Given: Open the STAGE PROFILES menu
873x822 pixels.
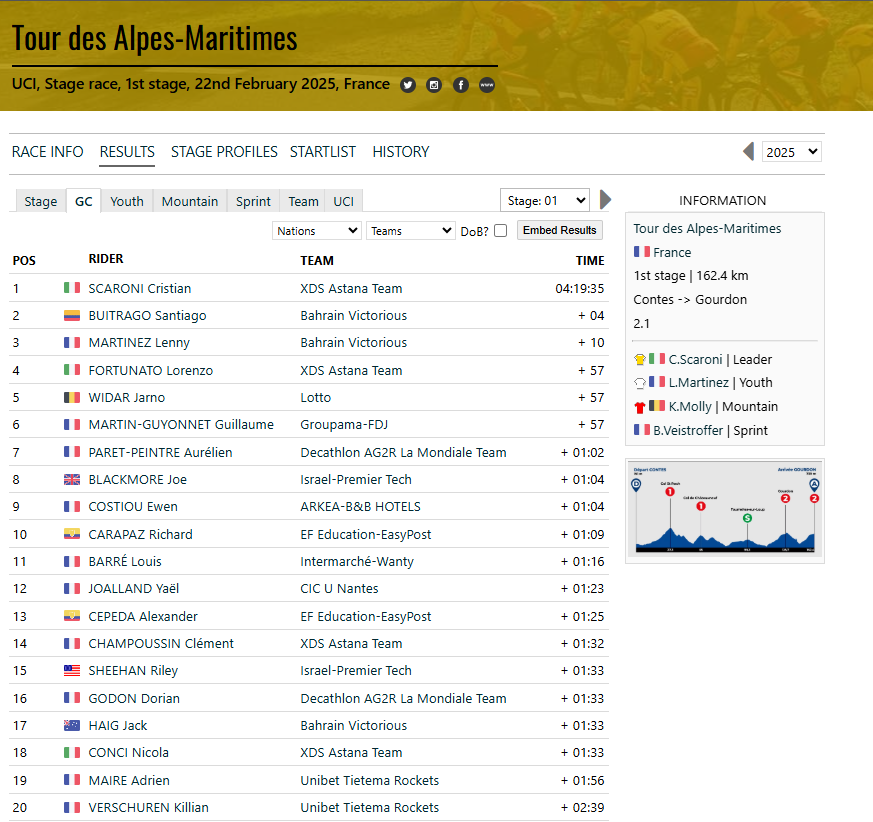Looking at the screenshot, I should coord(224,151).
